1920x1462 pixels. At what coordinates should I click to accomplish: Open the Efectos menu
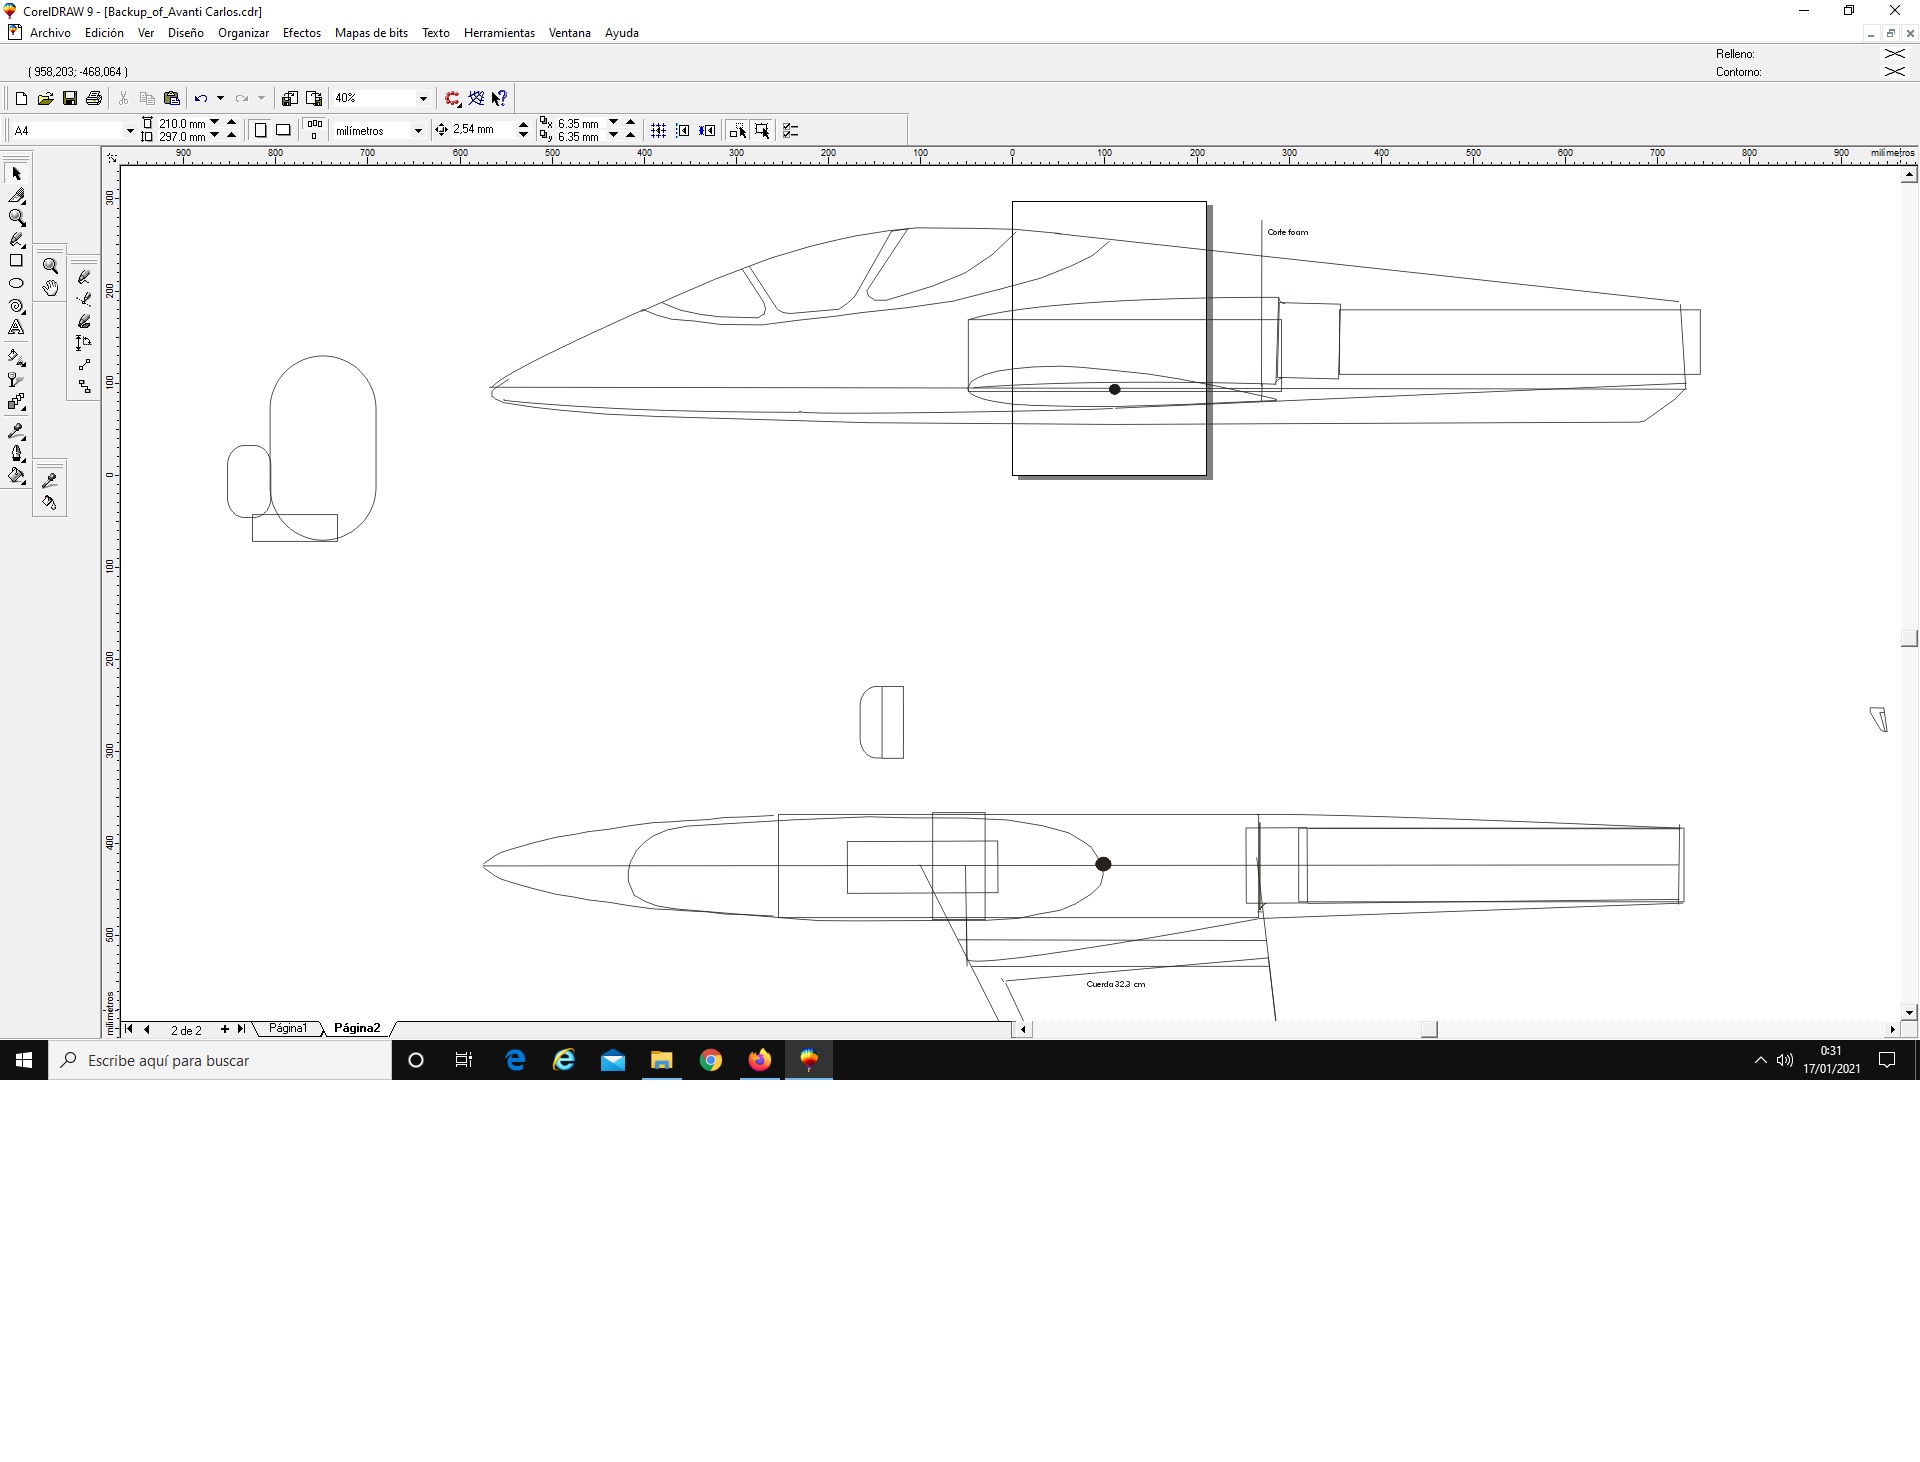[301, 33]
